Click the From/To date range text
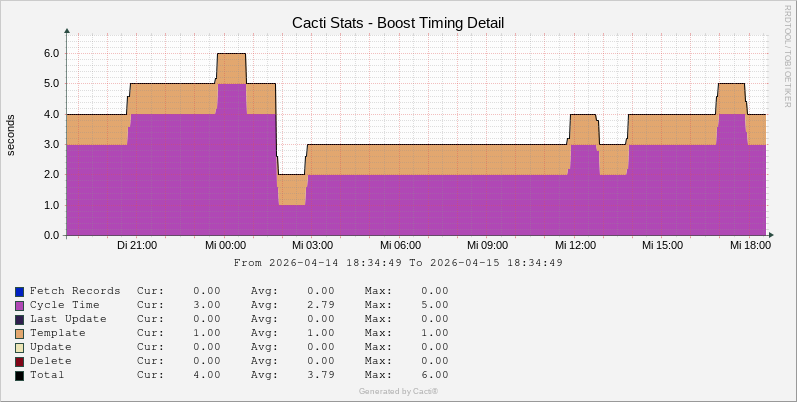This screenshot has height=402, width=797. click(x=398, y=263)
